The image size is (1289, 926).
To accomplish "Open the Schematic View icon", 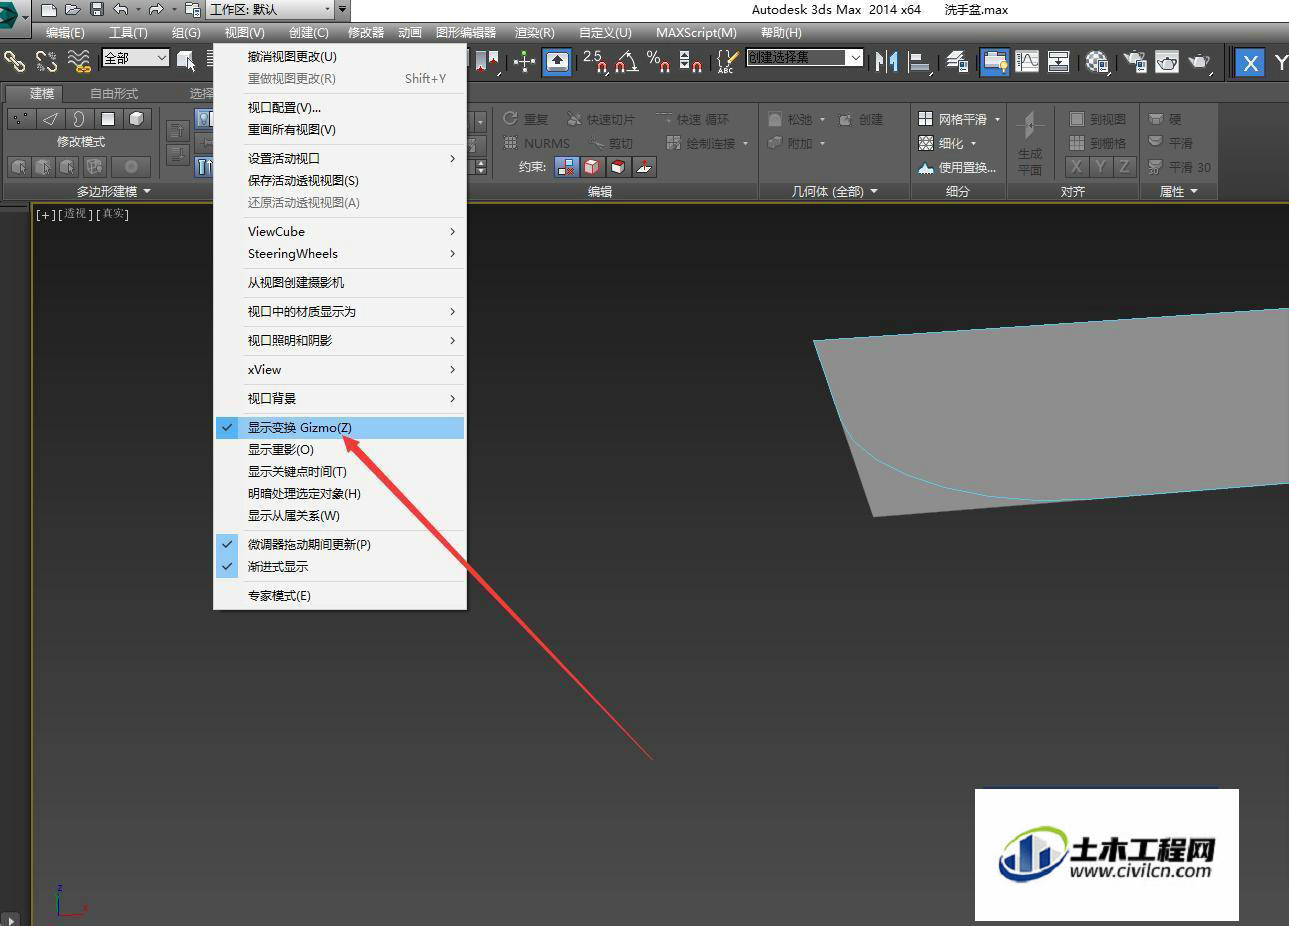I will click(x=1058, y=62).
